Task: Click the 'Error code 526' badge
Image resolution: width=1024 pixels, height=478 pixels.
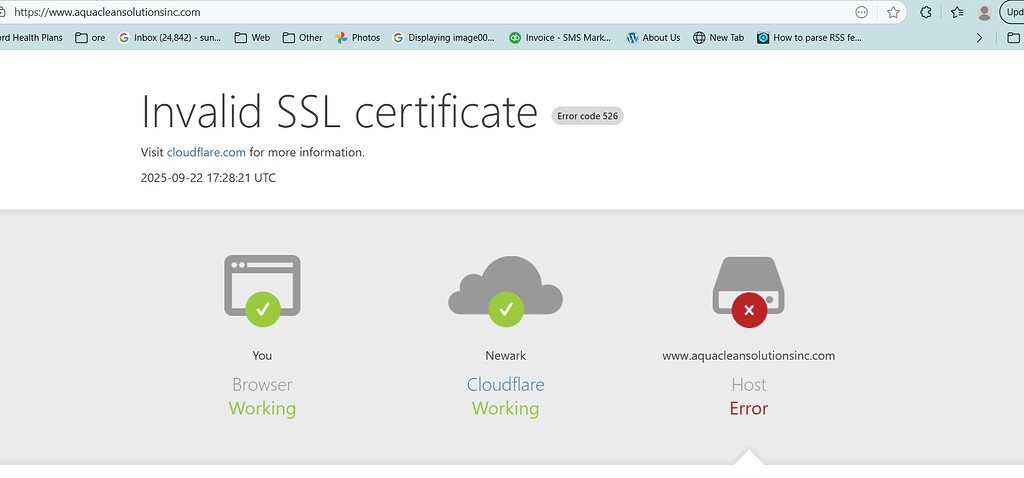Action: pyautogui.click(x=587, y=116)
